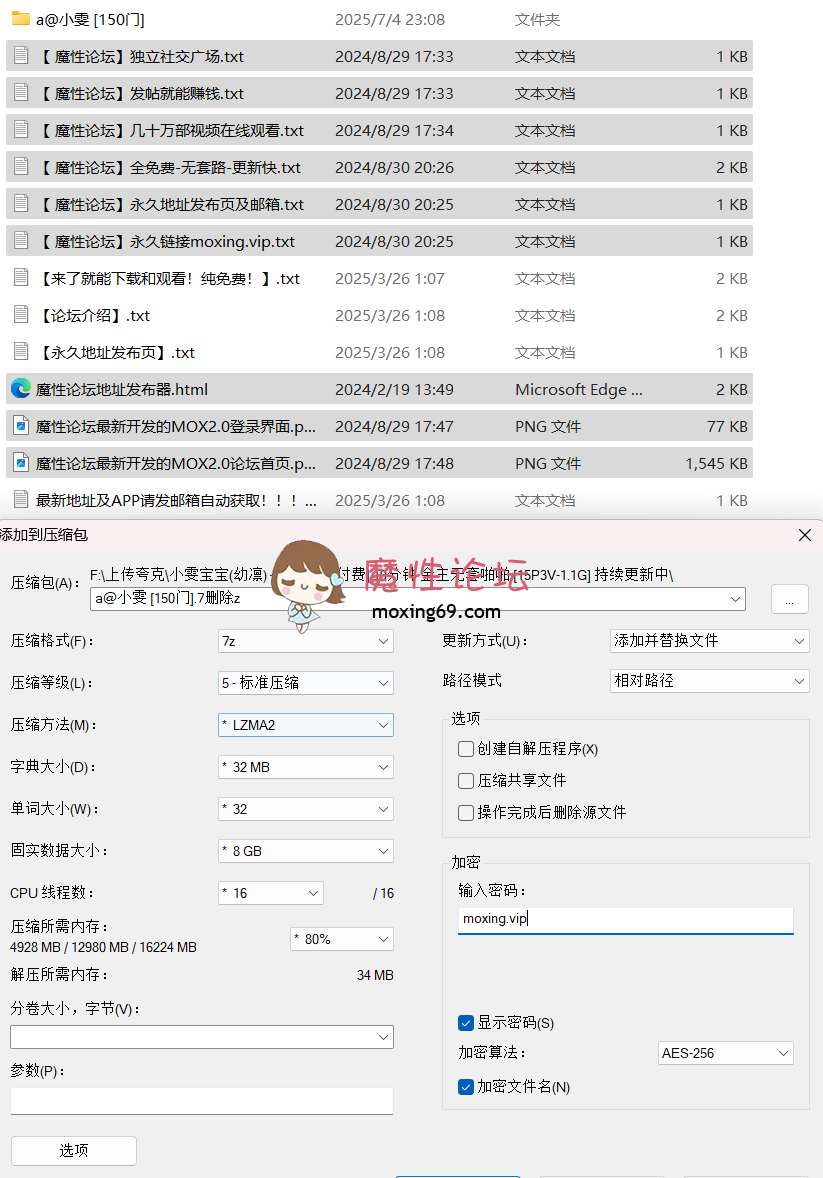The image size is (823, 1178).
Task: Open the 压缩方法 LZMA2 dropdown
Action: pyautogui.click(x=306, y=725)
